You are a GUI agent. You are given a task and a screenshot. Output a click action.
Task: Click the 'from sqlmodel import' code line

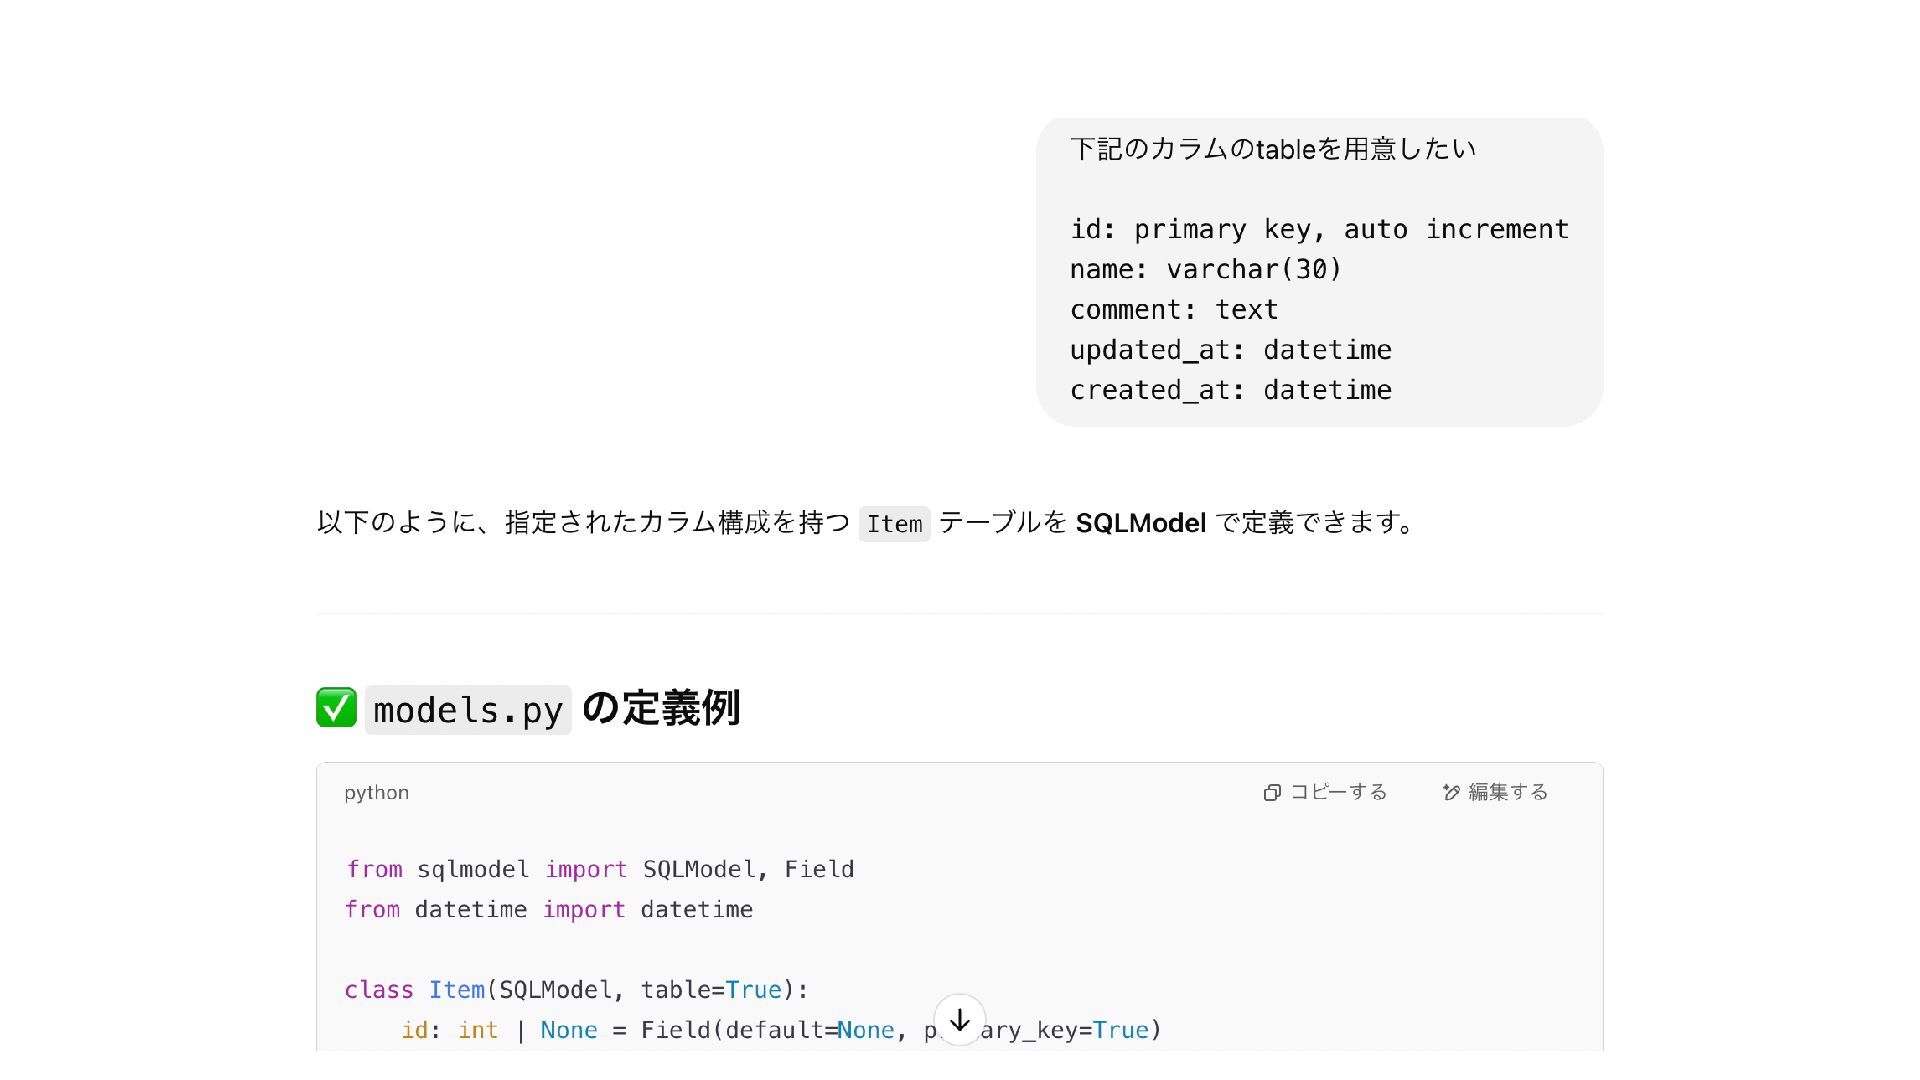599,869
